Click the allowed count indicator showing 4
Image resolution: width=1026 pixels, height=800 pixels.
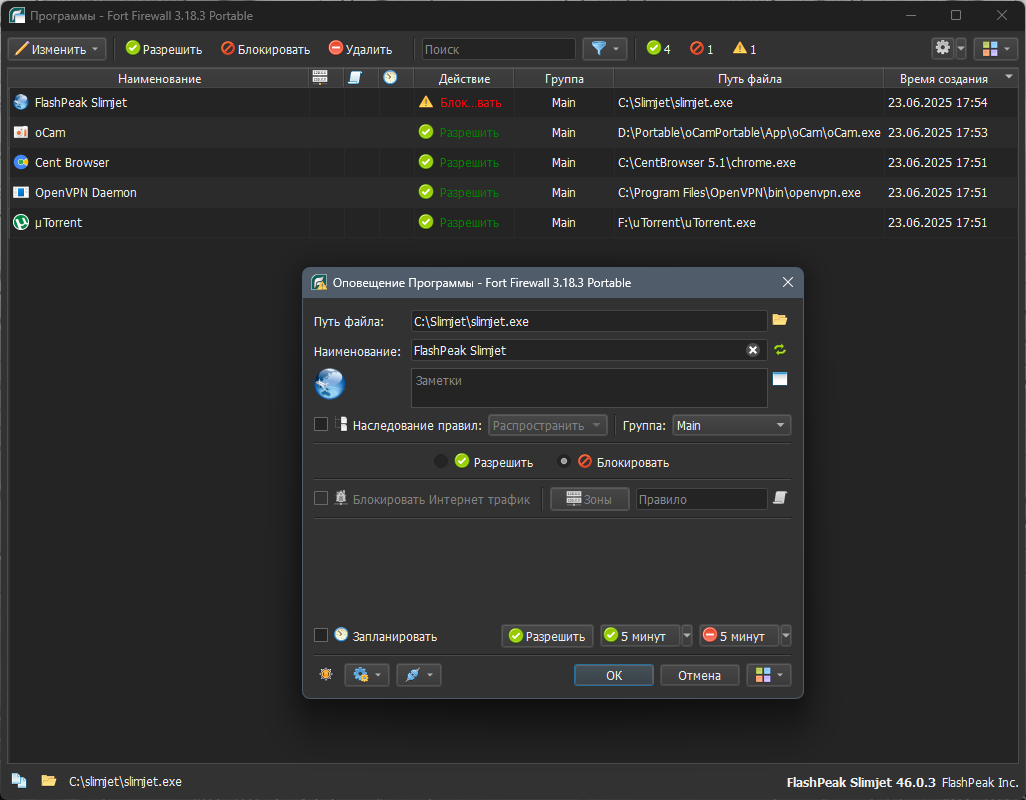[659, 49]
